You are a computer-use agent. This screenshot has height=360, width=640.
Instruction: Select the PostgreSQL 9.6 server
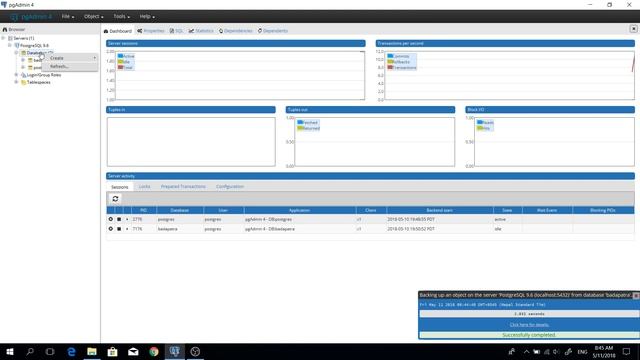tap(34, 45)
